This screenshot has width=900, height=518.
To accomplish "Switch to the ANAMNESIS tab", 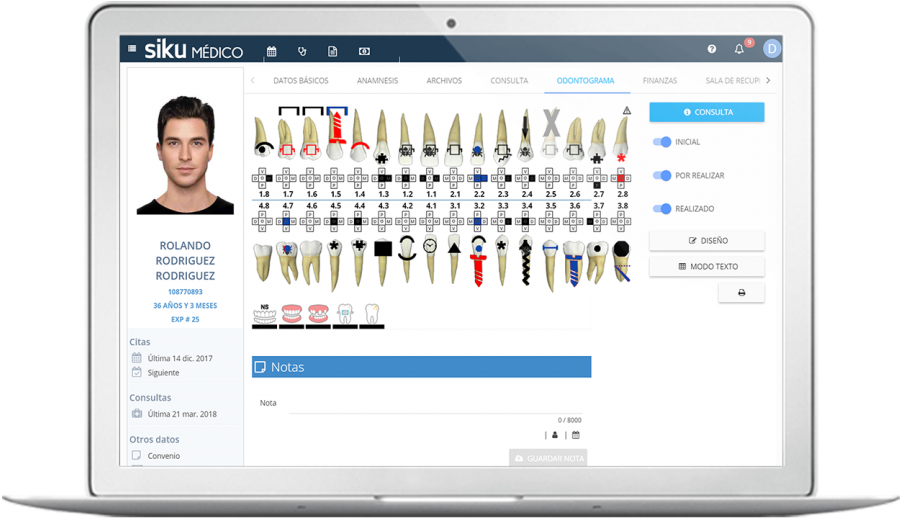I will pyautogui.click(x=377, y=80).
